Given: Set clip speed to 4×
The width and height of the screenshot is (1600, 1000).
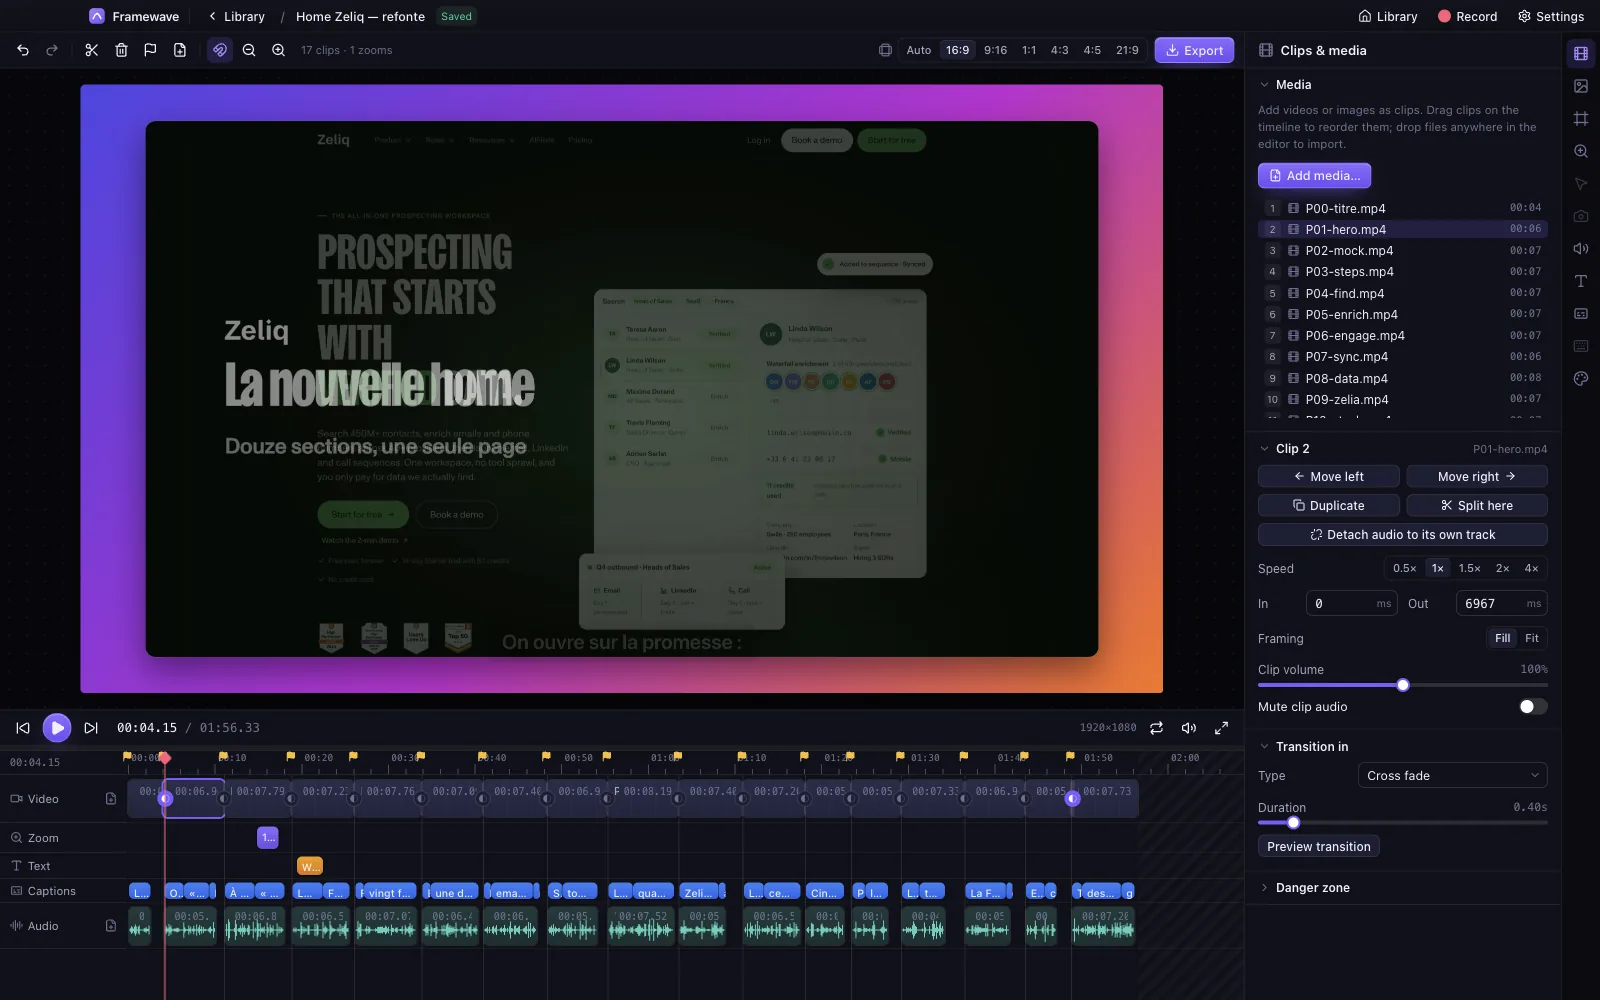Looking at the screenshot, I should (1531, 568).
